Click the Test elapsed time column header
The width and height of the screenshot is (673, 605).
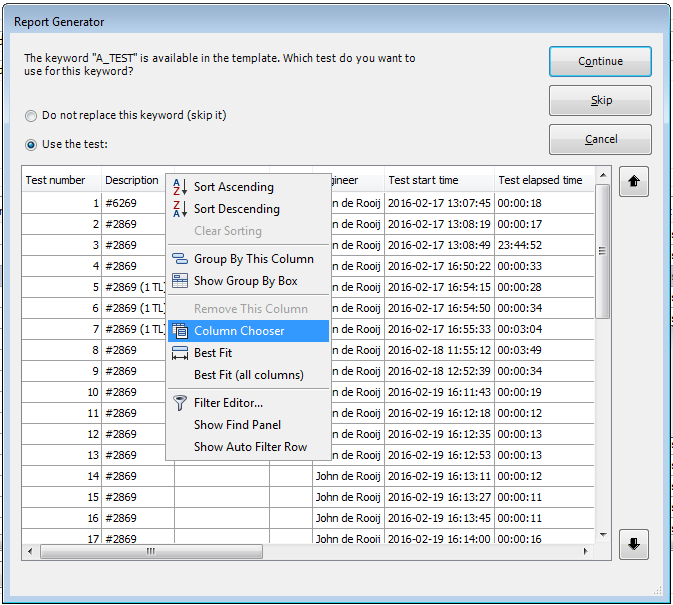point(544,180)
